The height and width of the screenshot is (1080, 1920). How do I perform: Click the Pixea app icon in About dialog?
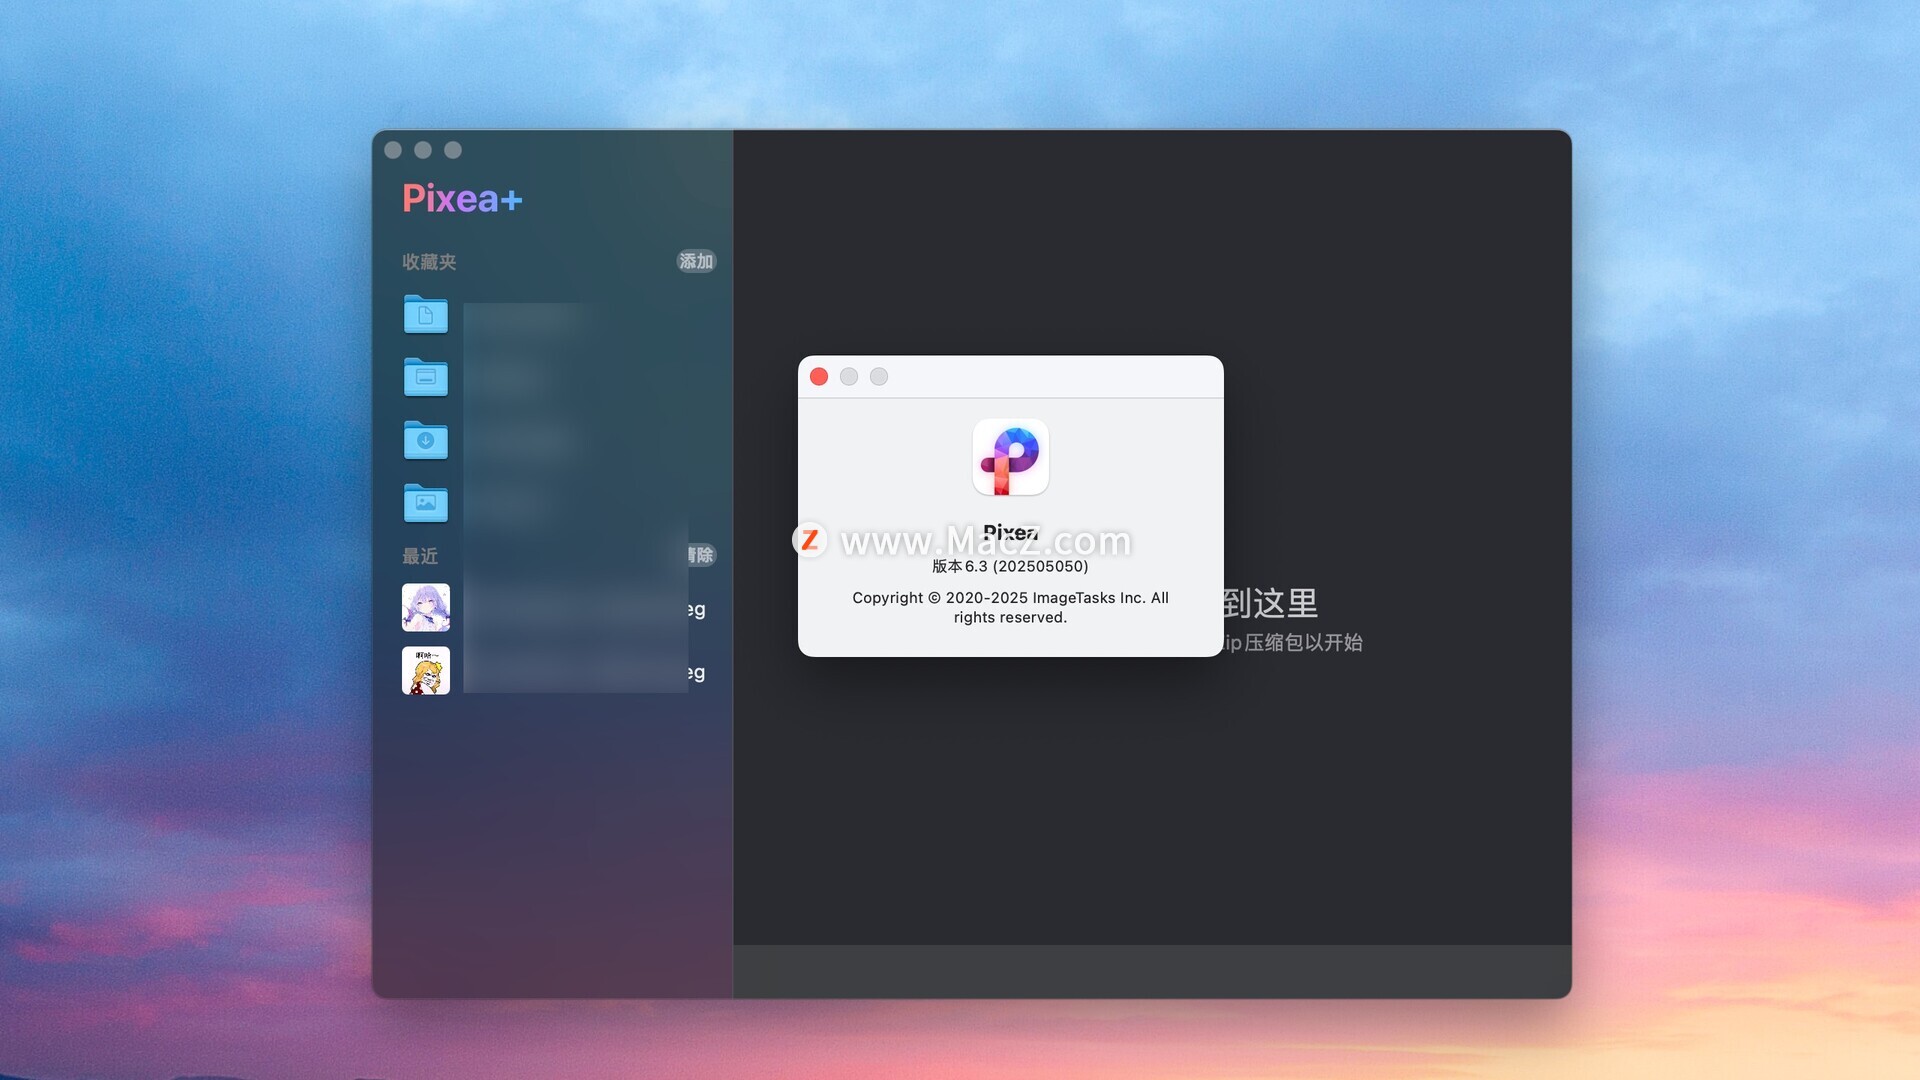1010,457
